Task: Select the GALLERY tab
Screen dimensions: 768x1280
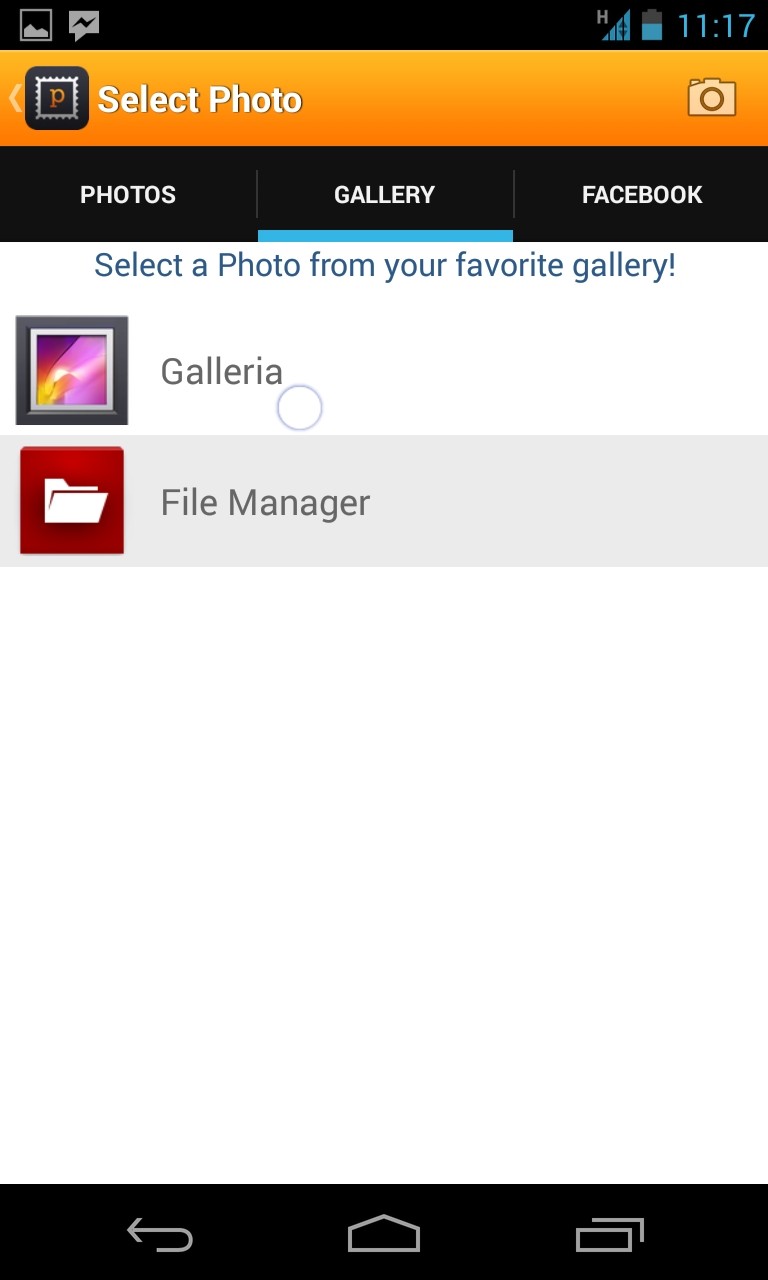Action: tap(385, 194)
